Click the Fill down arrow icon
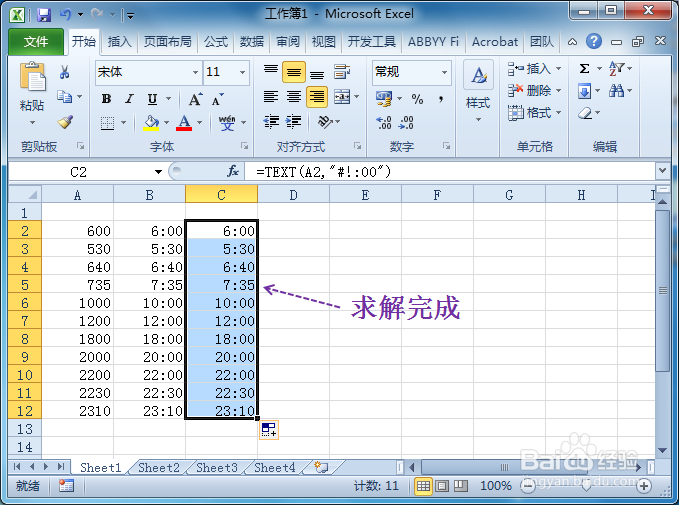 click(x=584, y=91)
